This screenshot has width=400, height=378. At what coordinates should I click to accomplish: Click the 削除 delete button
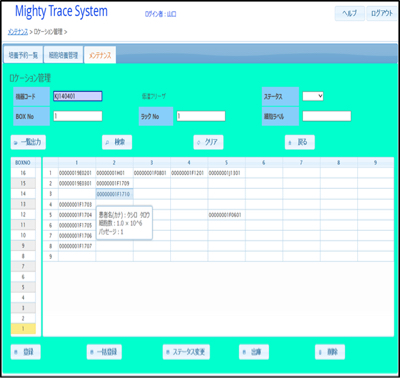point(330,352)
